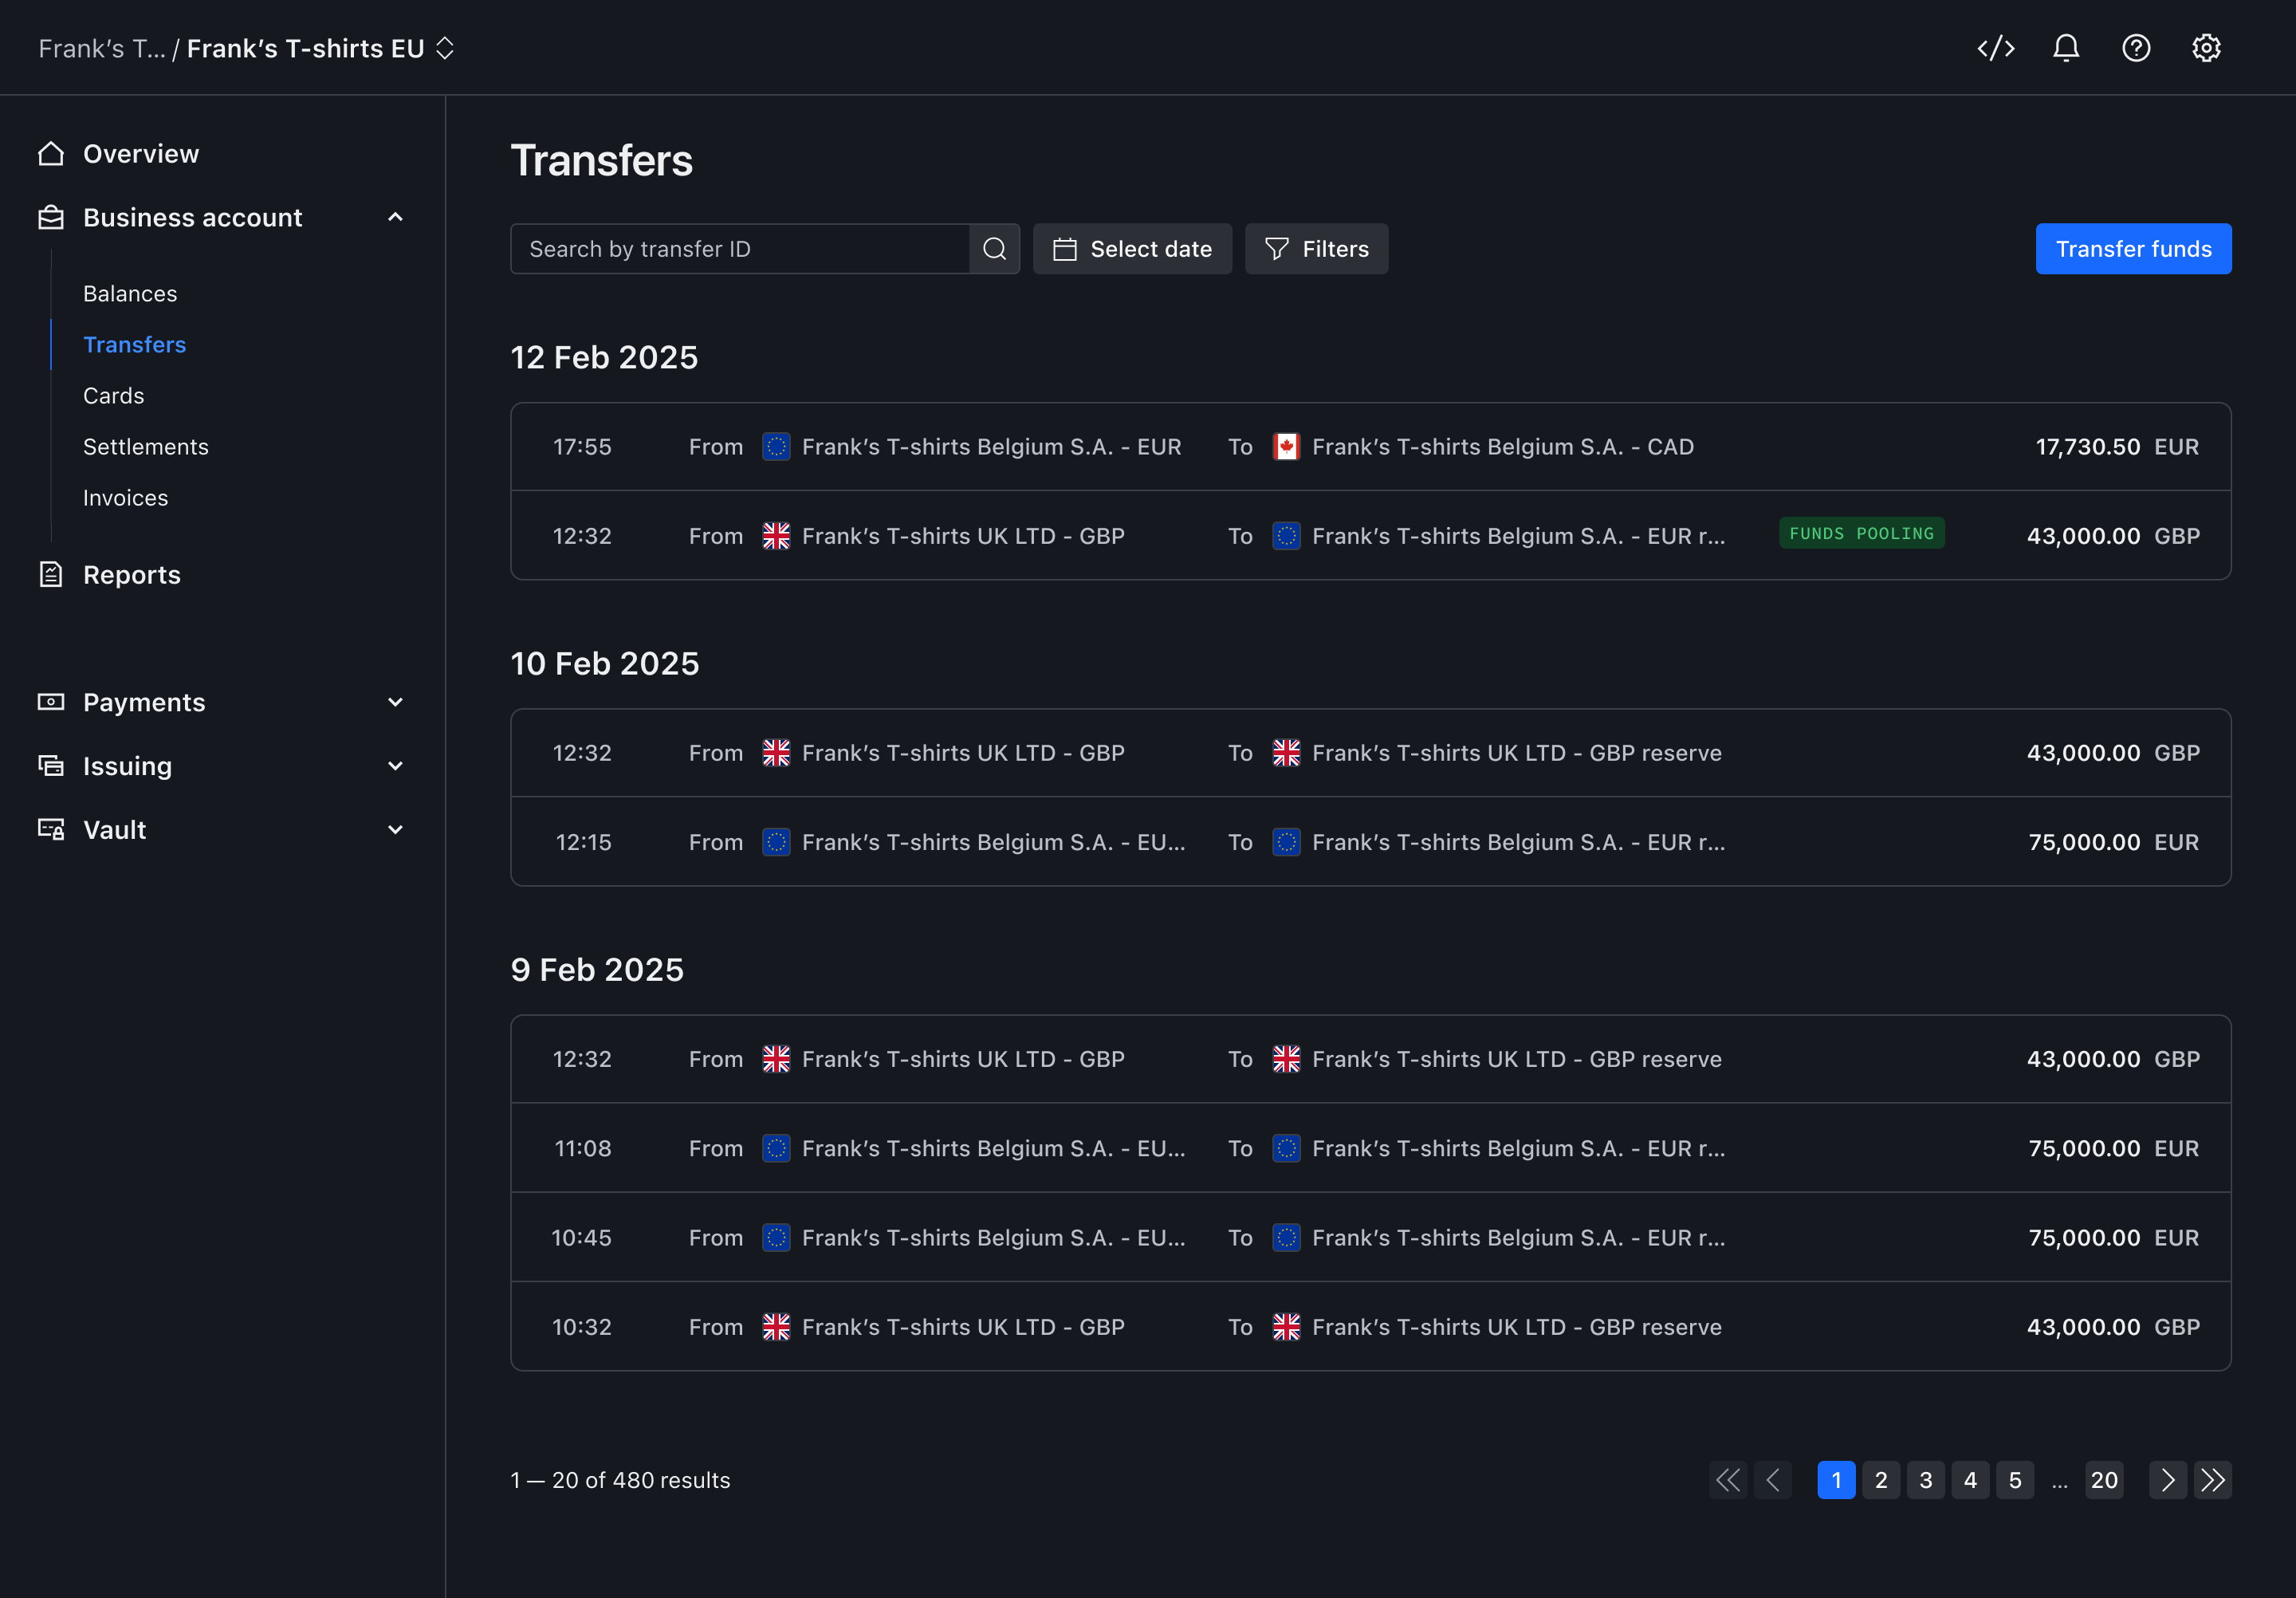Select current page 1 button

1836,1480
